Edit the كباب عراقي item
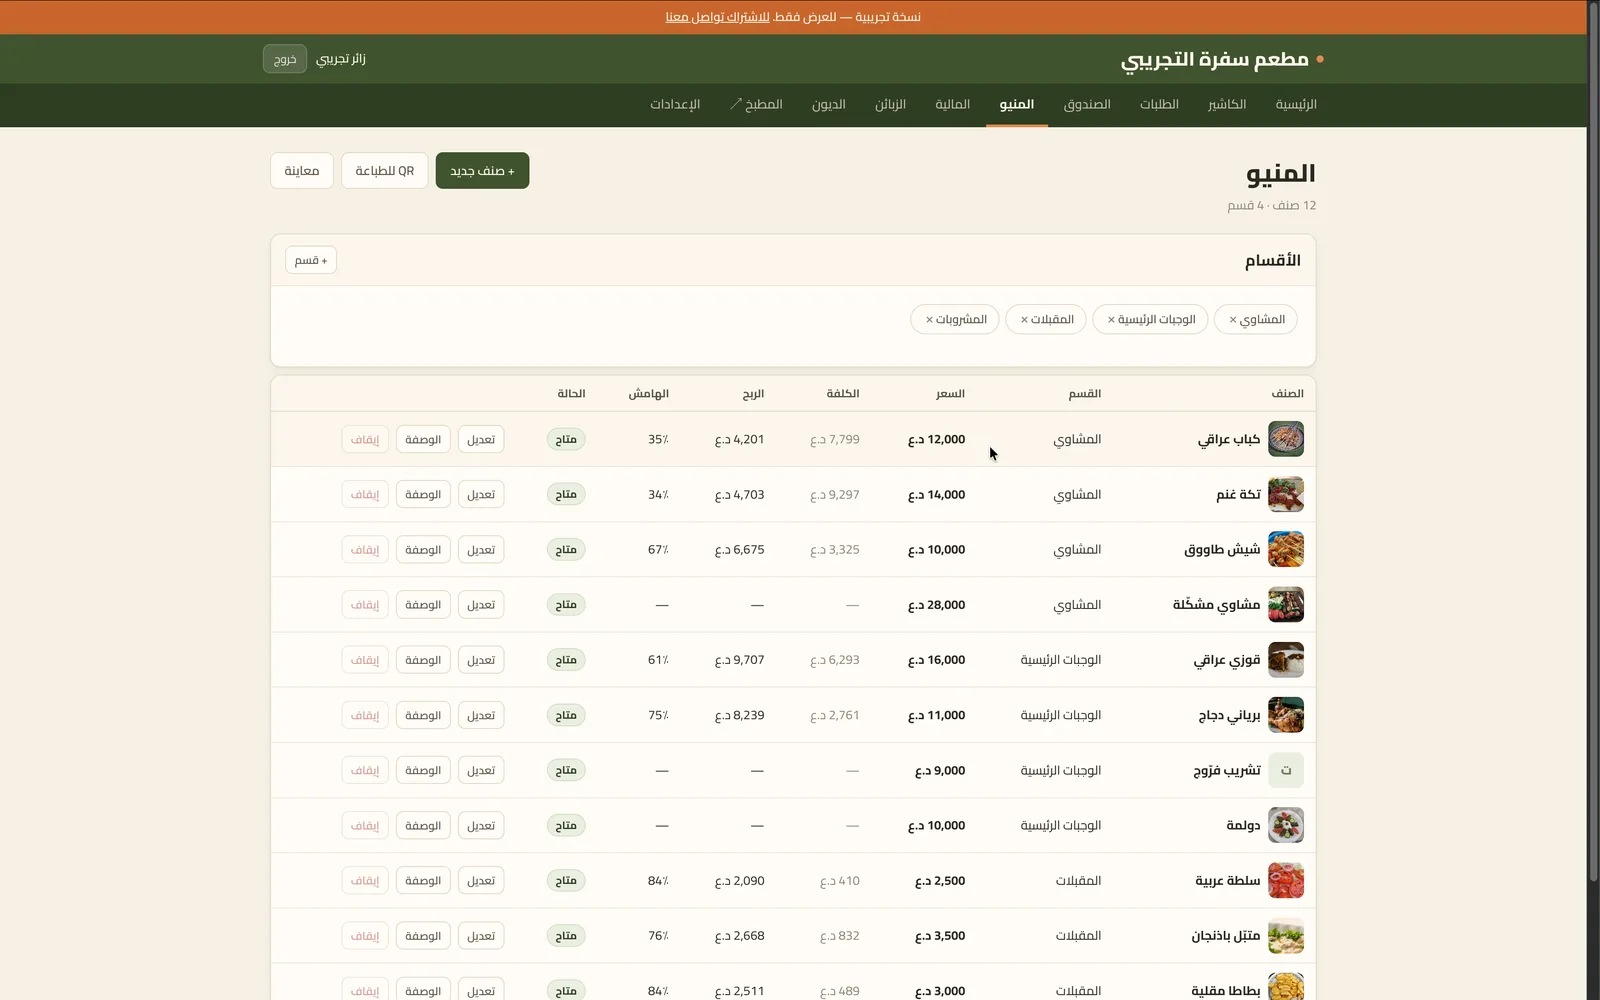This screenshot has width=1600, height=1000. pos(481,439)
